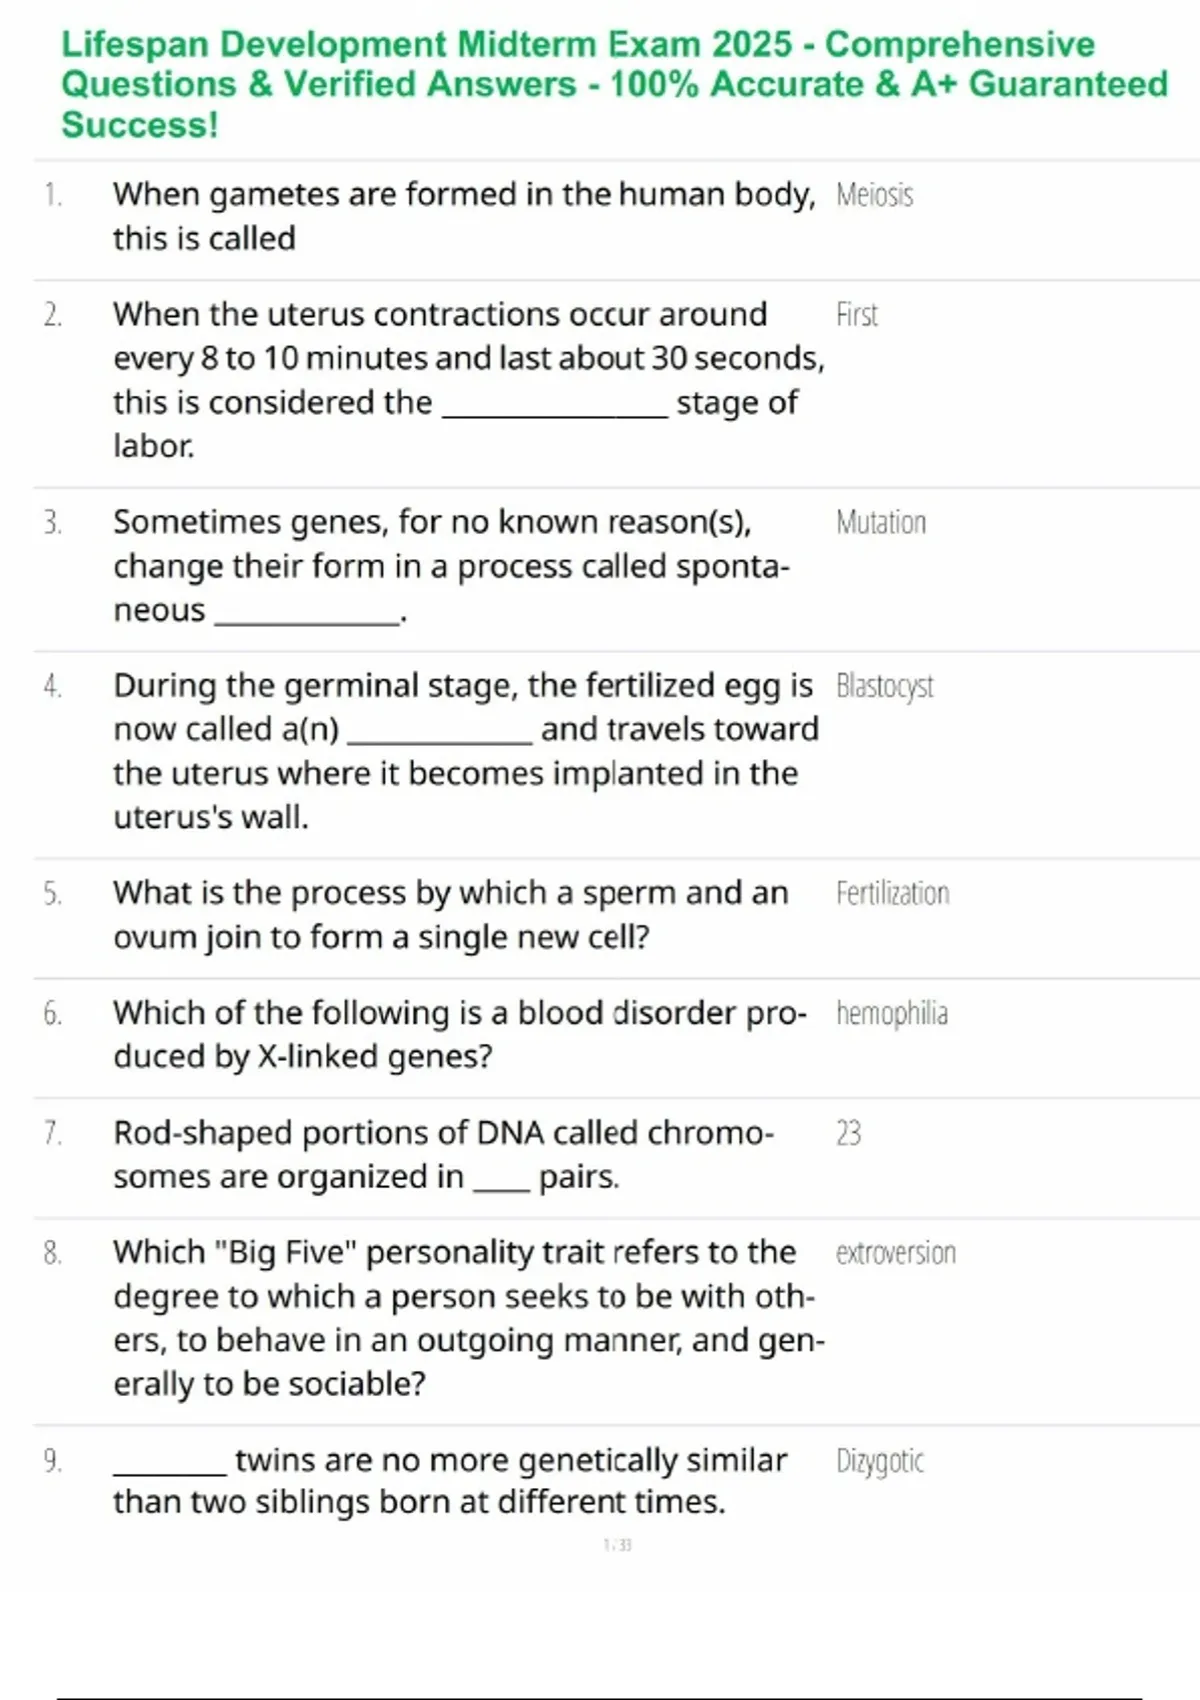Click the page number indicator at the bottom
Screen dimensions: 1200x1700
(617, 1545)
